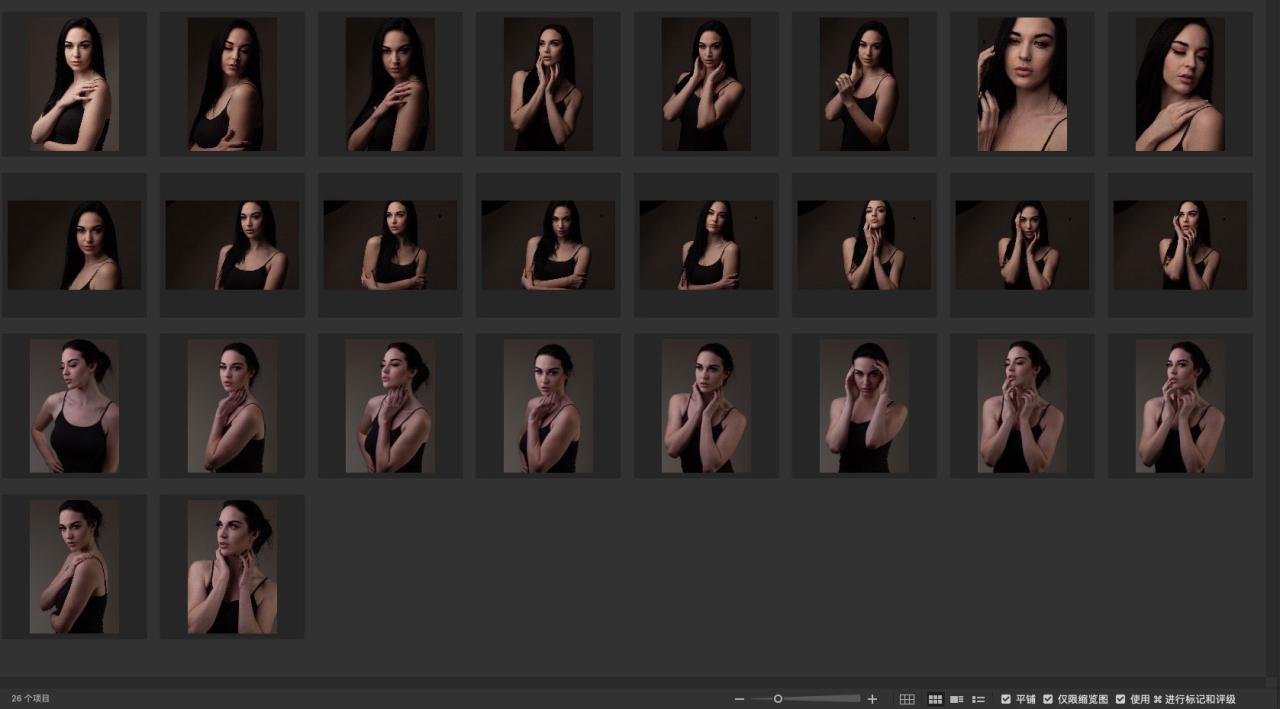Screen dimensions: 1280x709
Task: Switch to details view icon
Action: (x=957, y=699)
